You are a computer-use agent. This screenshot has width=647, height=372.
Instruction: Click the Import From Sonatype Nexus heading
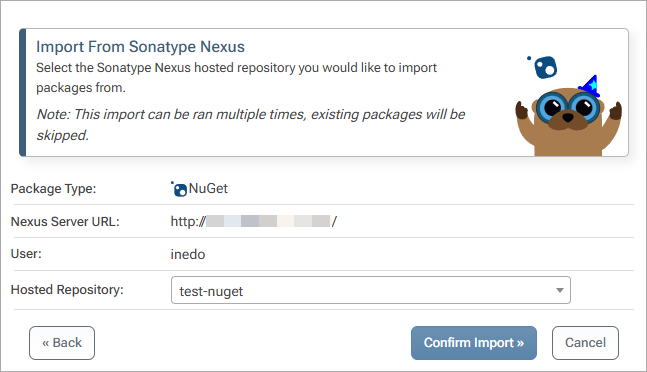tap(140, 47)
